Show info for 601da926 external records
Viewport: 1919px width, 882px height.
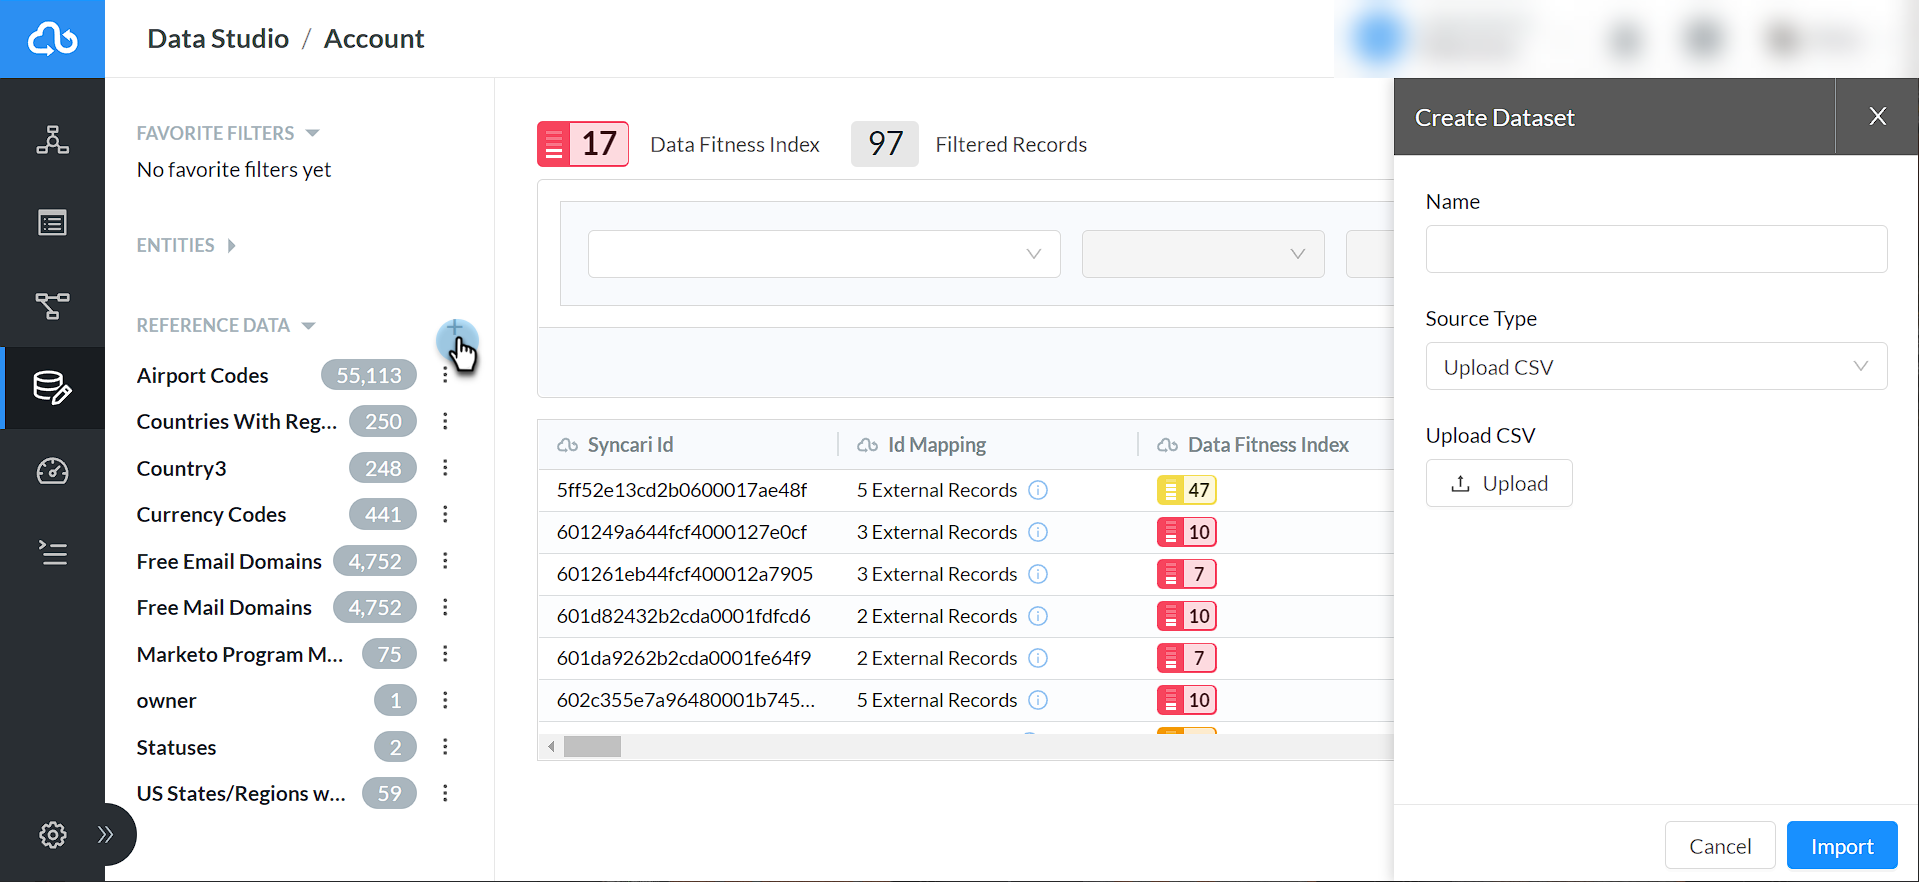tap(1038, 658)
